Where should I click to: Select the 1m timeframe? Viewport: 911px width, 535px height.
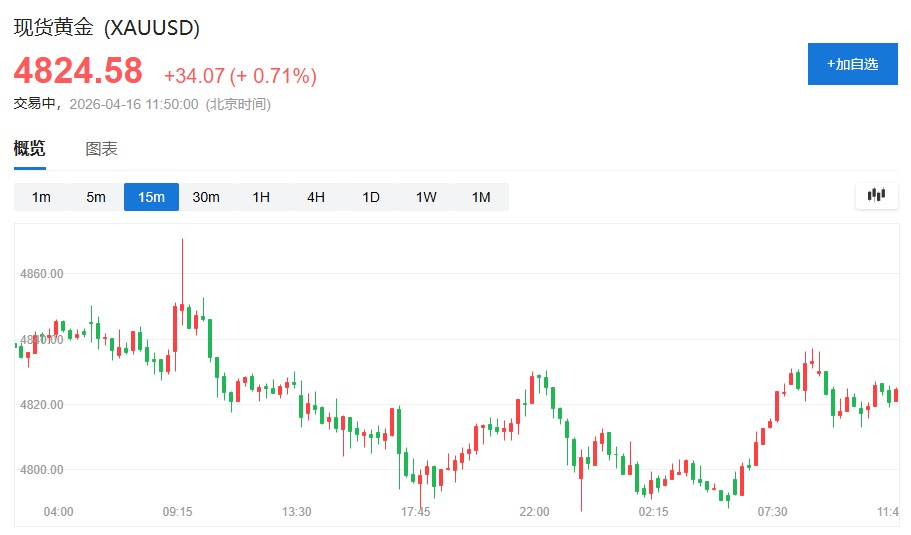pyautogui.click(x=41, y=197)
